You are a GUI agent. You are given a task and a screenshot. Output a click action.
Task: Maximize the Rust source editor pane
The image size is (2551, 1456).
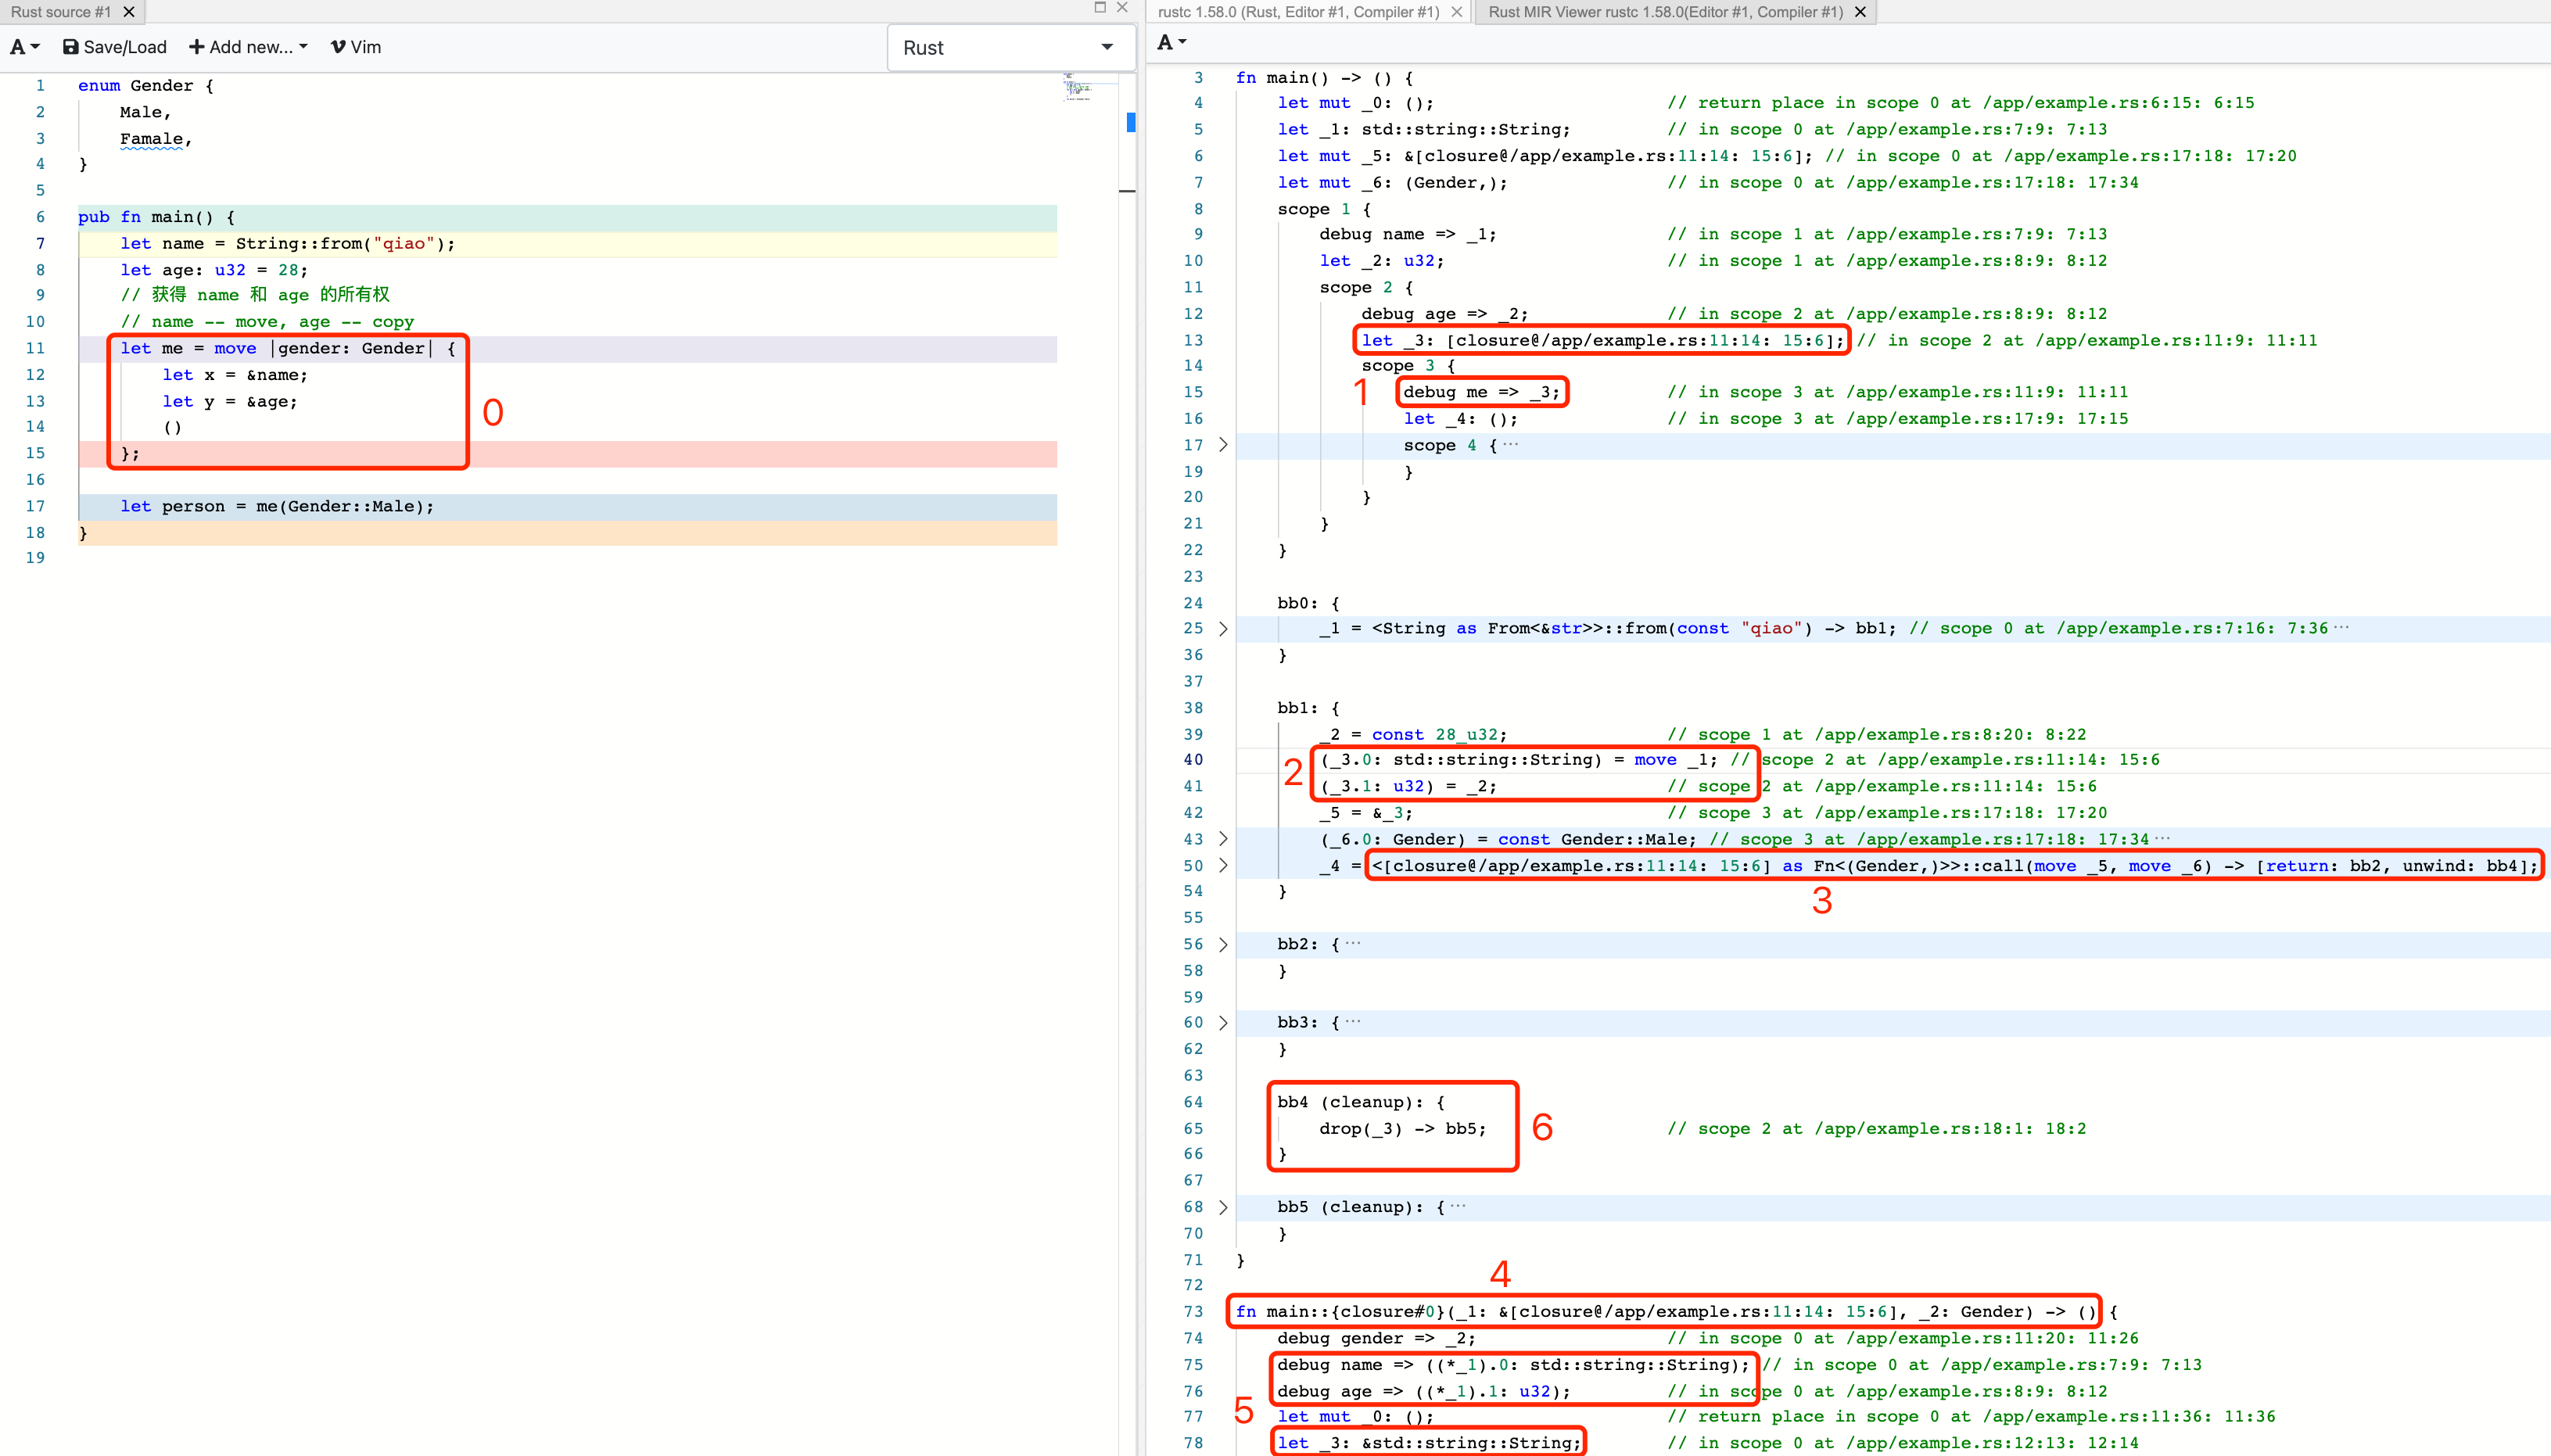click(1100, 7)
